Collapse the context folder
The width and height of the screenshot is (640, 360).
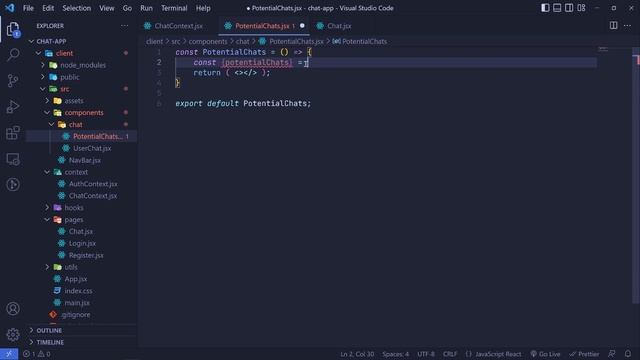pyautogui.click(x=47, y=172)
